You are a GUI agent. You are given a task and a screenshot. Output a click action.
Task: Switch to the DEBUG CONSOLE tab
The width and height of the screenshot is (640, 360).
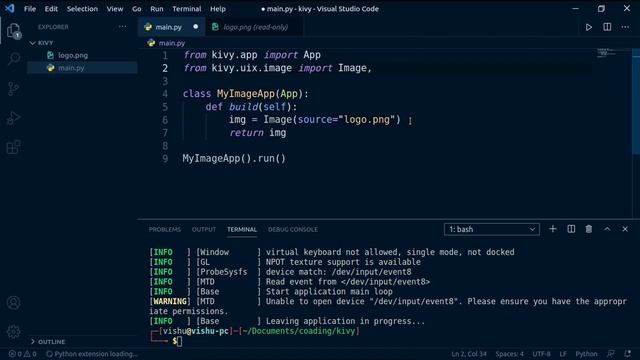coord(293,229)
